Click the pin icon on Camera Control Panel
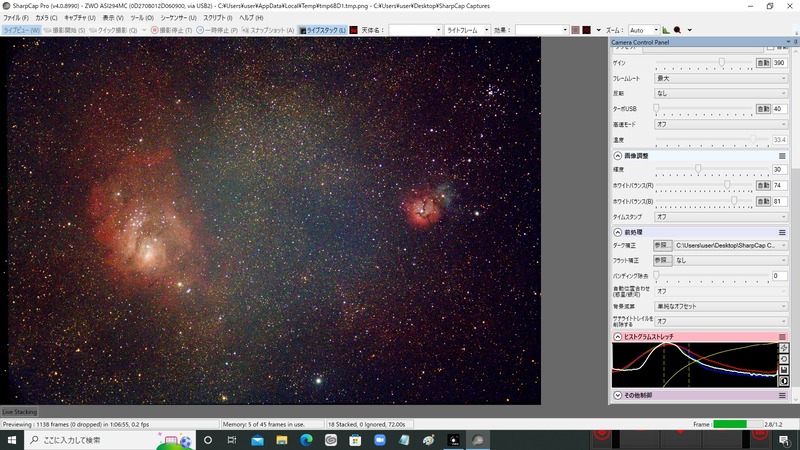Image resolution: width=800 pixels, height=450 pixels. (795, 42)
